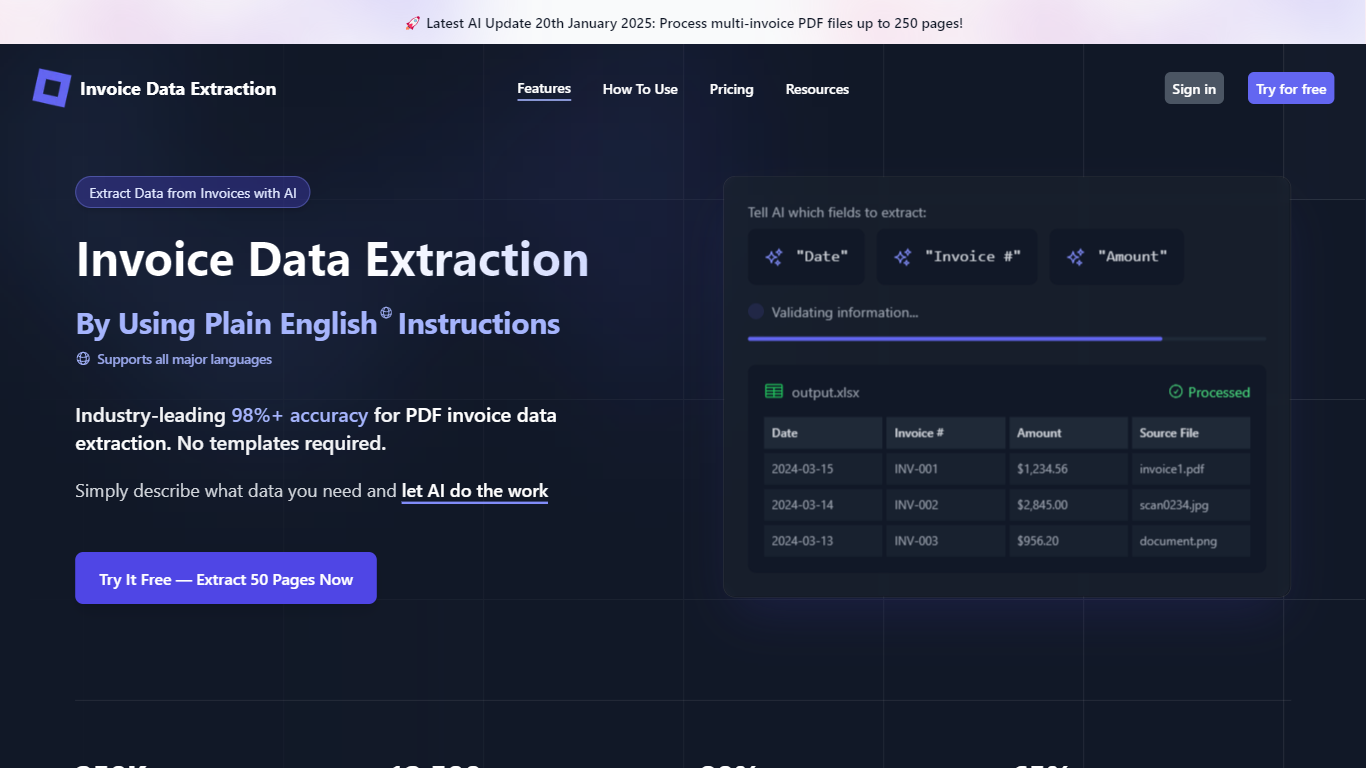
Task: Click the Try for free button
Action: coord(1291,88)
